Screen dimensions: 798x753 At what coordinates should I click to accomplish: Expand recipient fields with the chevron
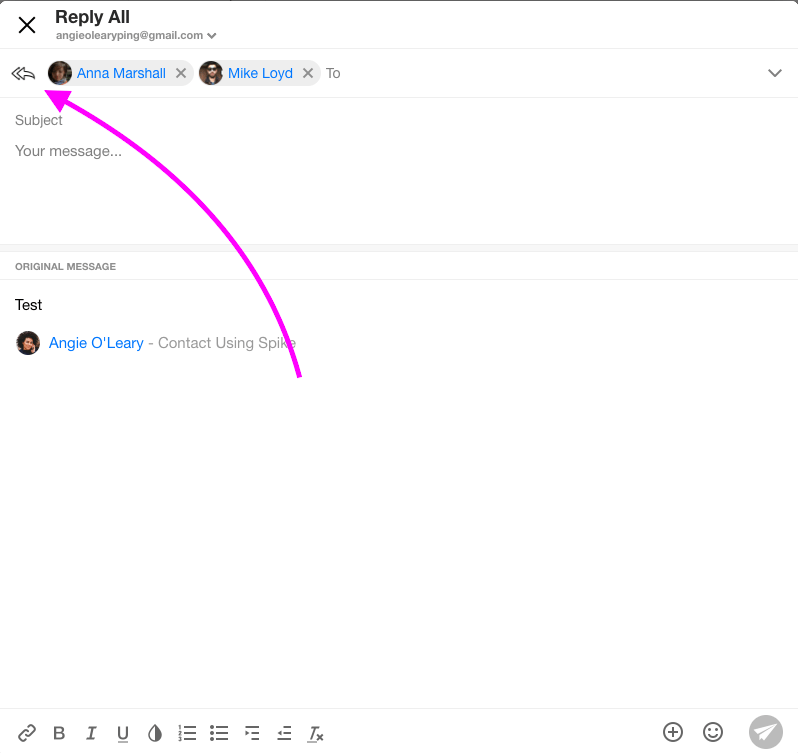tap(775, 73)
